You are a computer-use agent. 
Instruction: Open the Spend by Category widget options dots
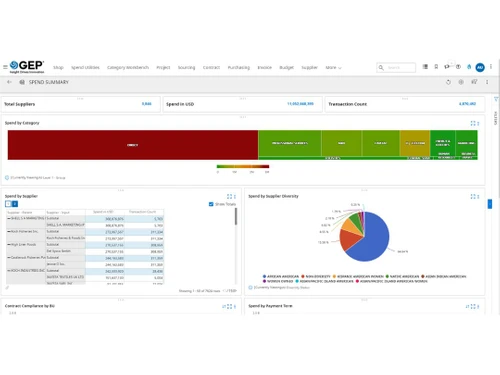click(x=478, y=123)
